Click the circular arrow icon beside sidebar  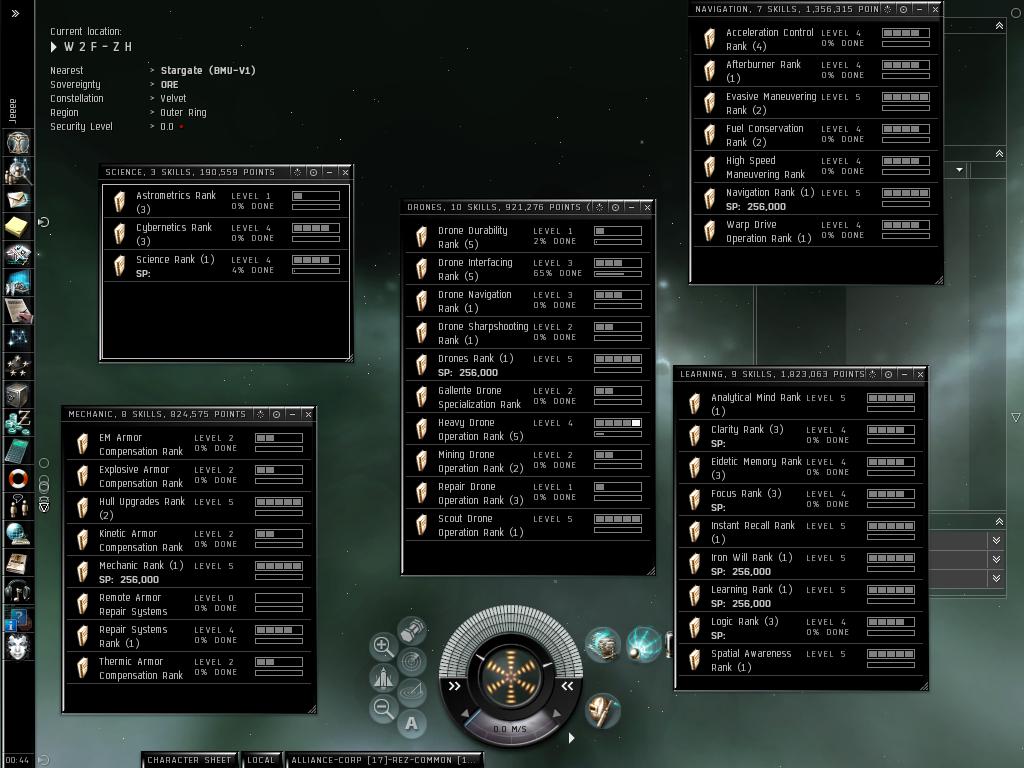[x=44, y=222]
